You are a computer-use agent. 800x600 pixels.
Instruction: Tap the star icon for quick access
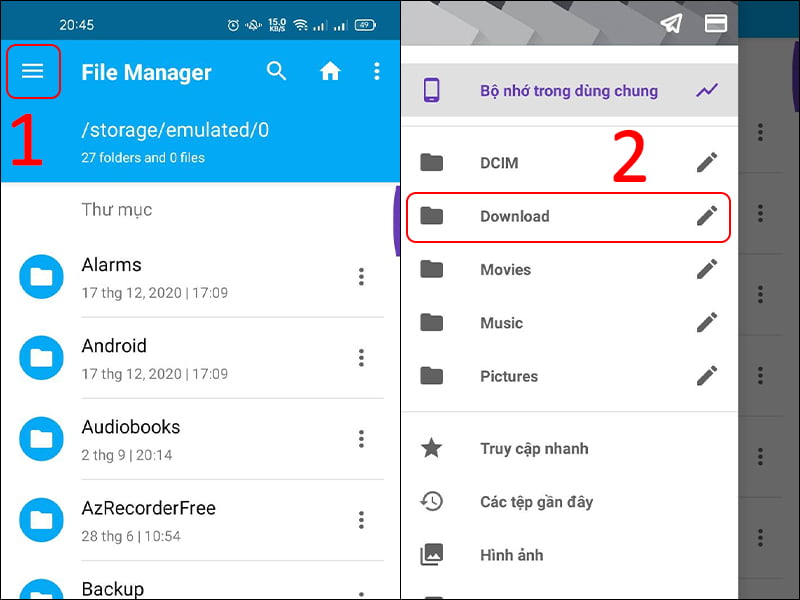coord(432,448)
